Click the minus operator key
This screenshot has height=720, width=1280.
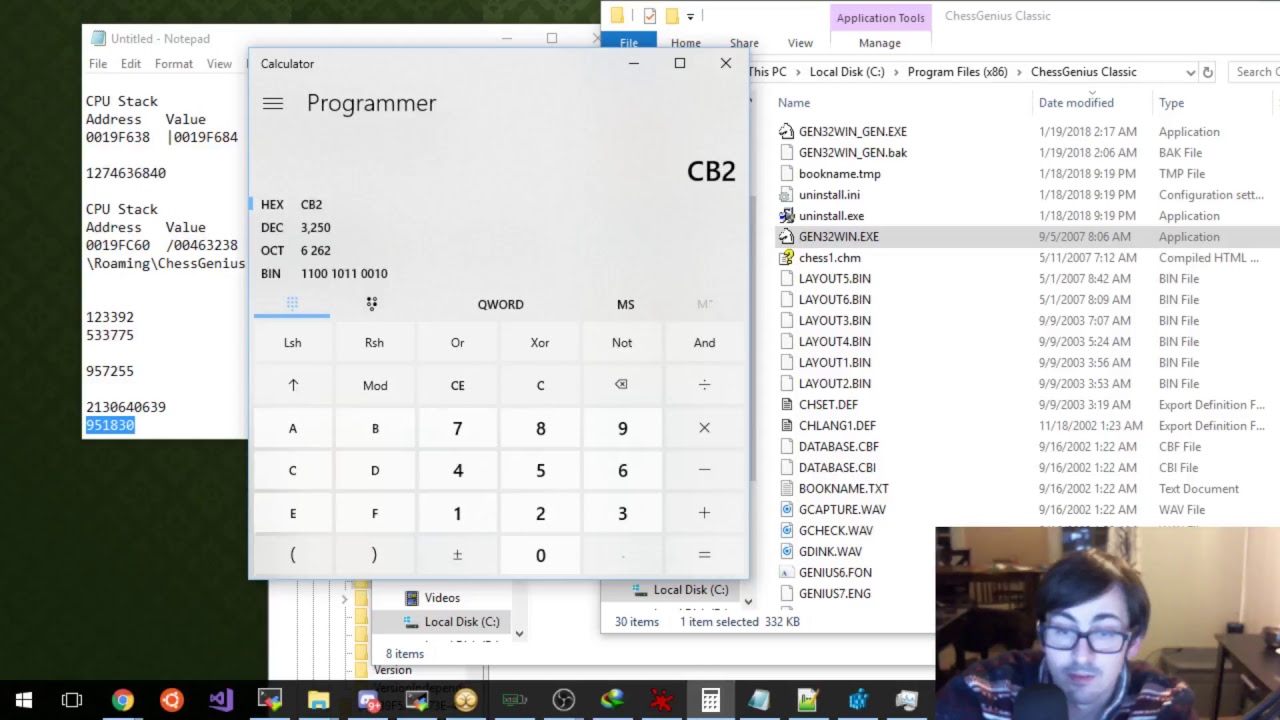click(704, 470)
